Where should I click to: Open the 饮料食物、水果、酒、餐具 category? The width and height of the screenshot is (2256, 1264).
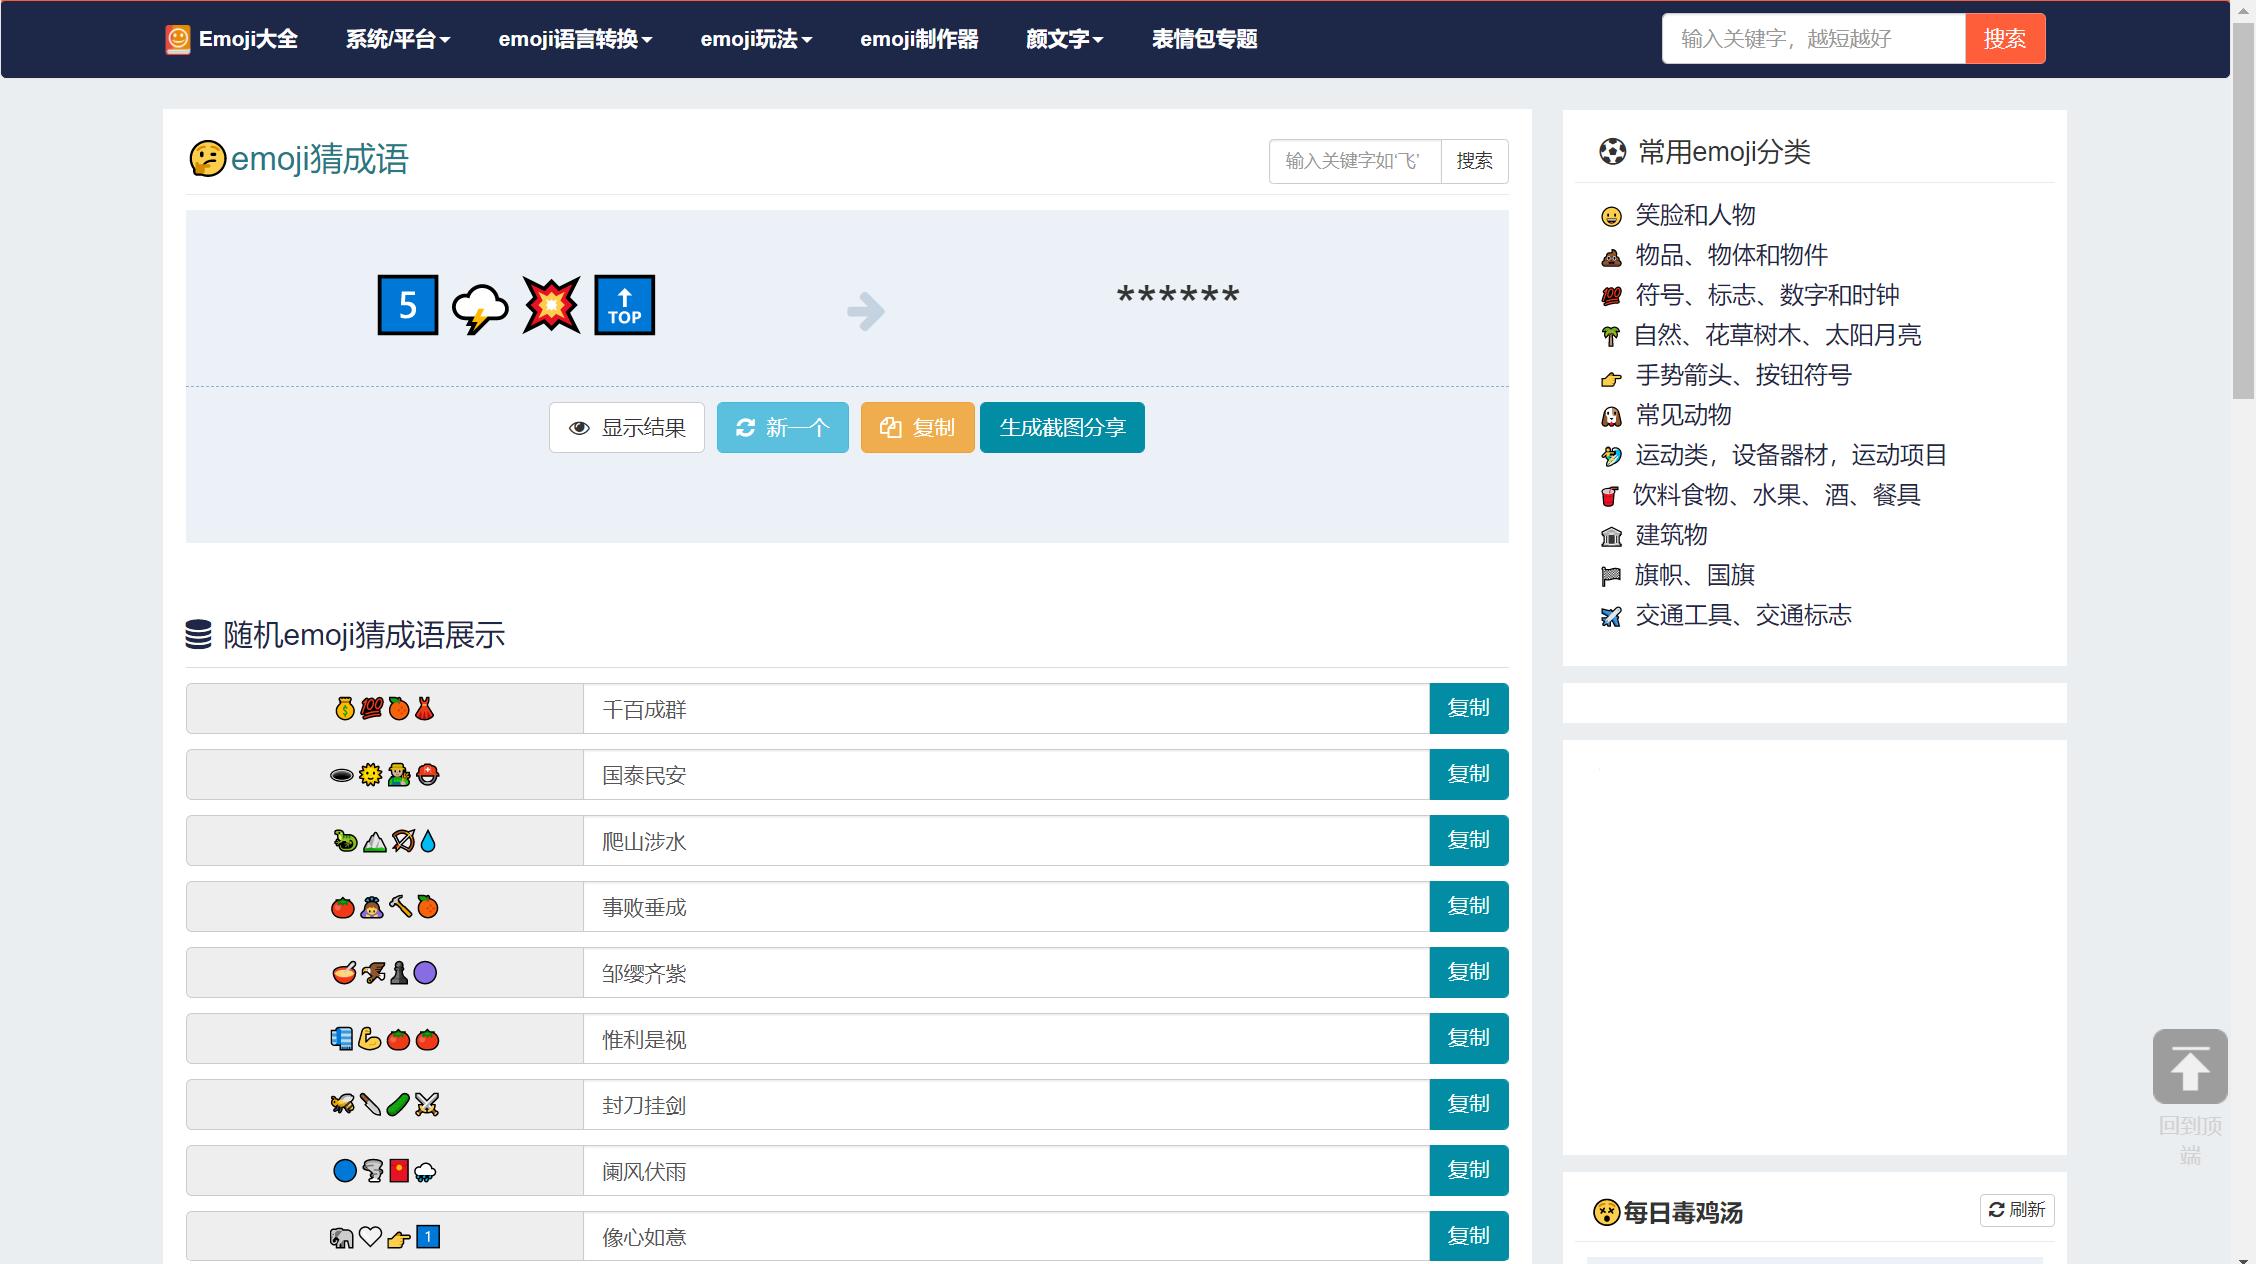[1777, 495]
